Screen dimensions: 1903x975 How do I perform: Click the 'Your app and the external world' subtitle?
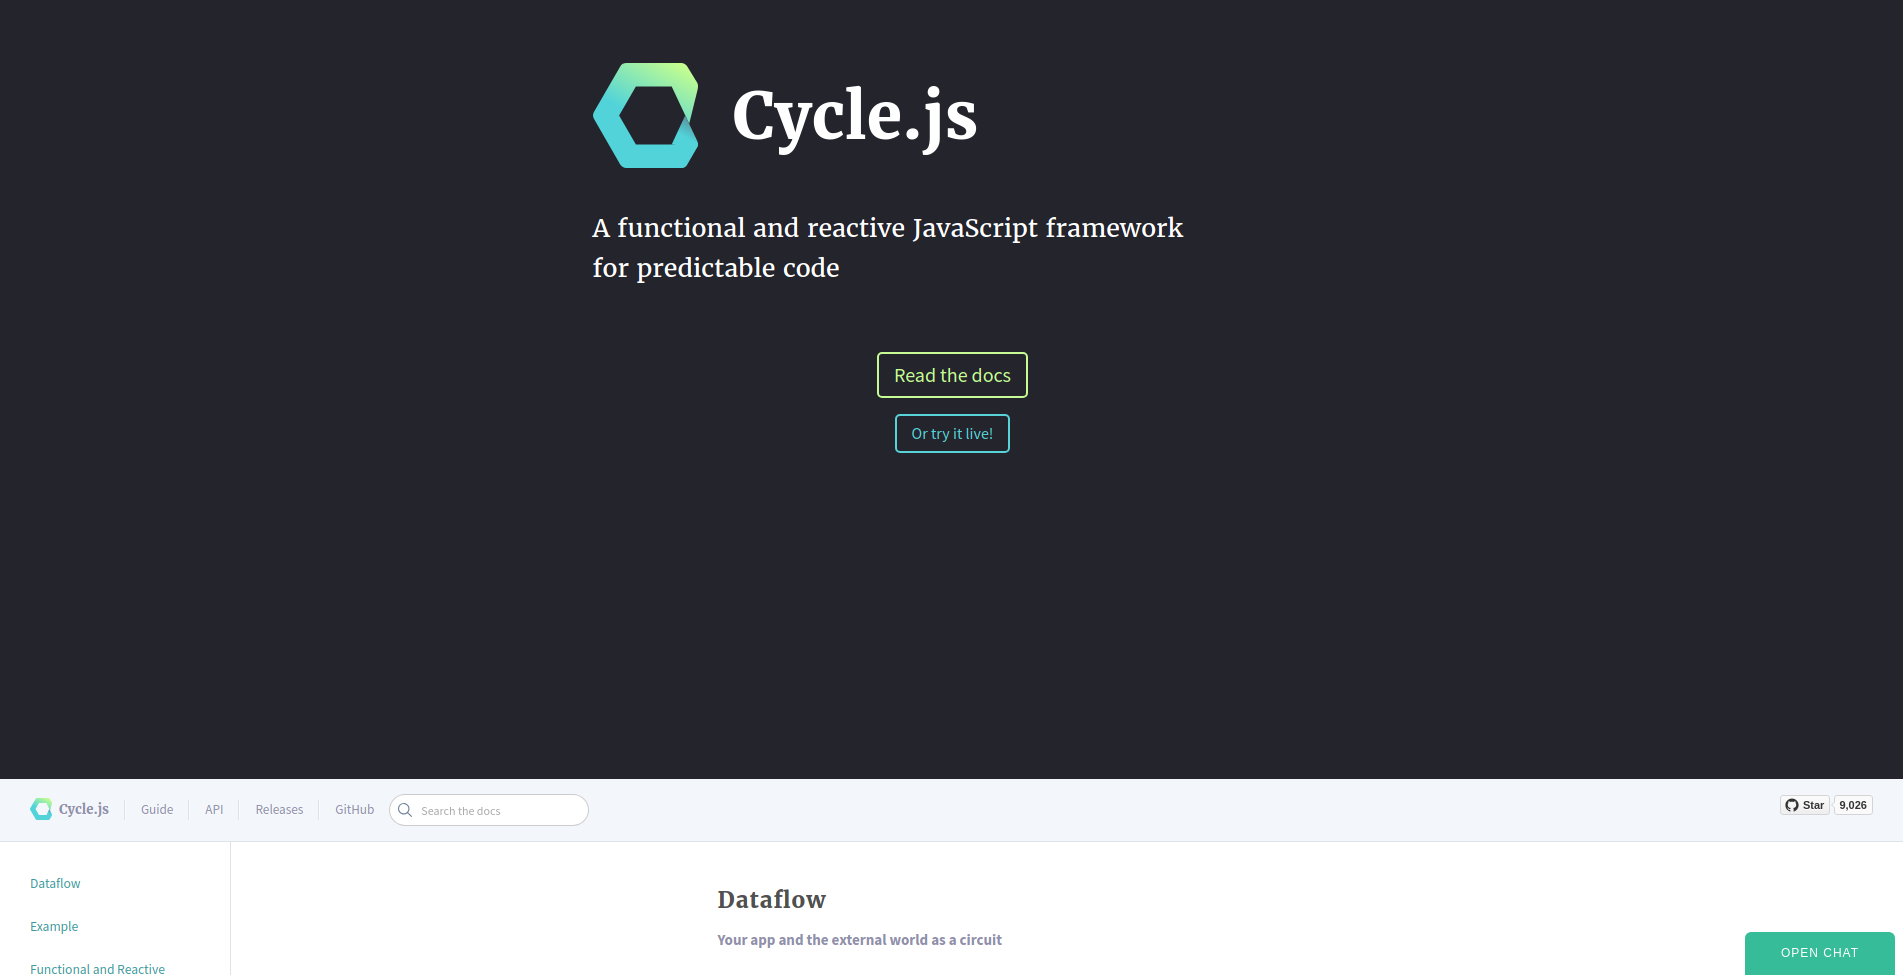[x=859, y=940]
